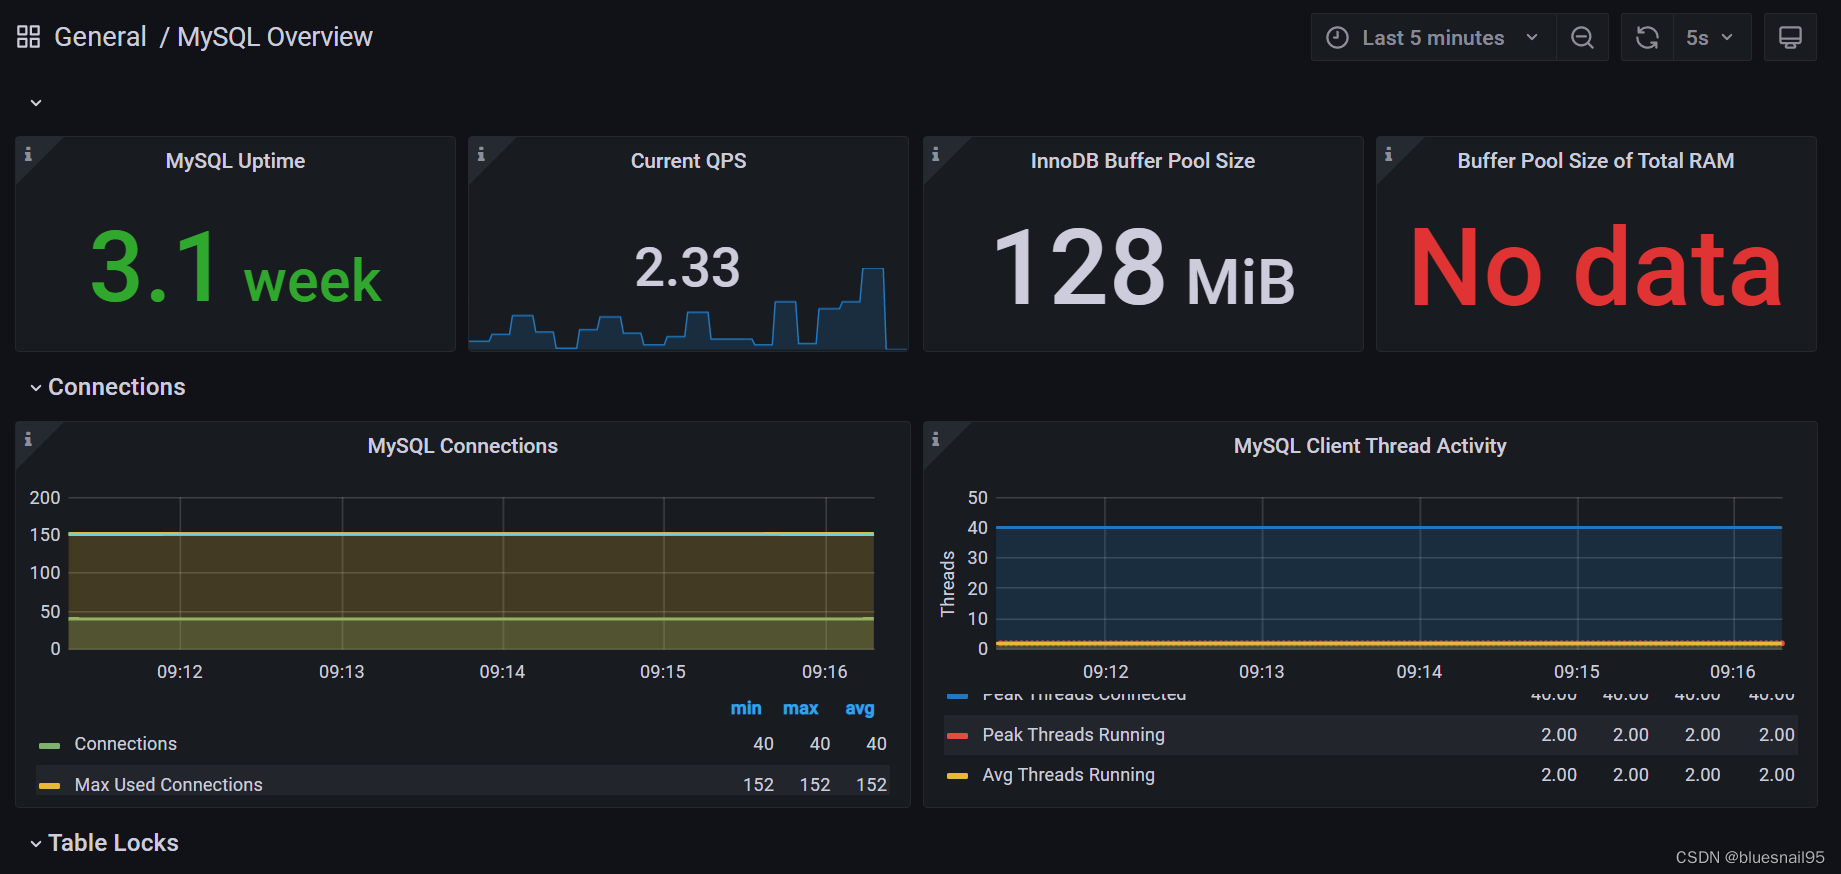1841x874 pixels.
Task: Click the 09:14 tick on MySQL Connections graph
Action: (x=502, y=672)
